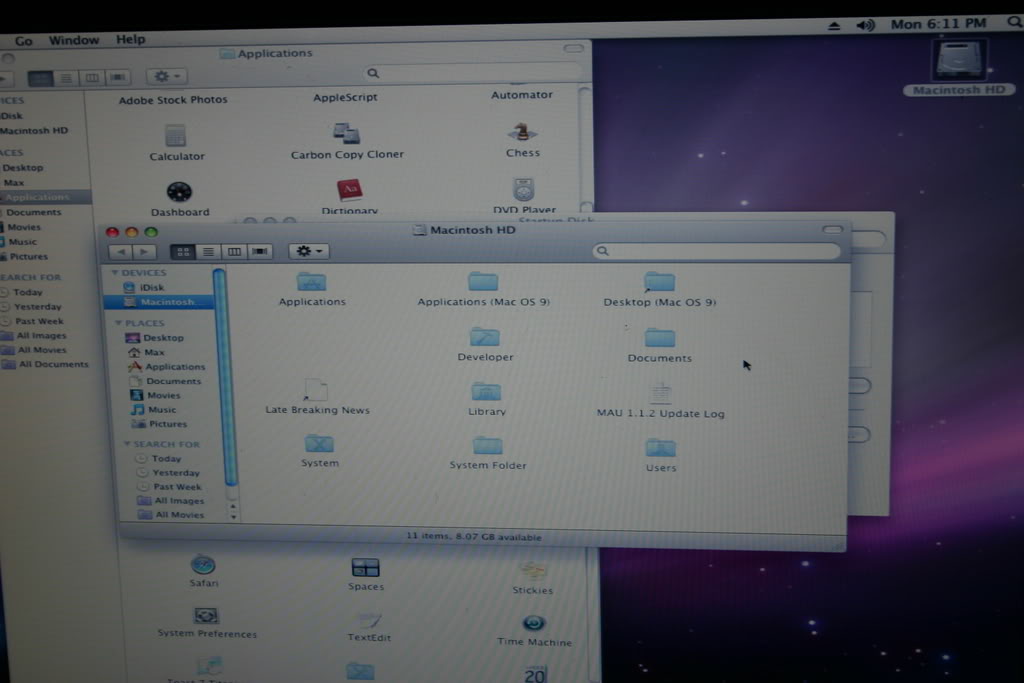
Task: Focus search field in Macintosh HD window
Action: 716,251
